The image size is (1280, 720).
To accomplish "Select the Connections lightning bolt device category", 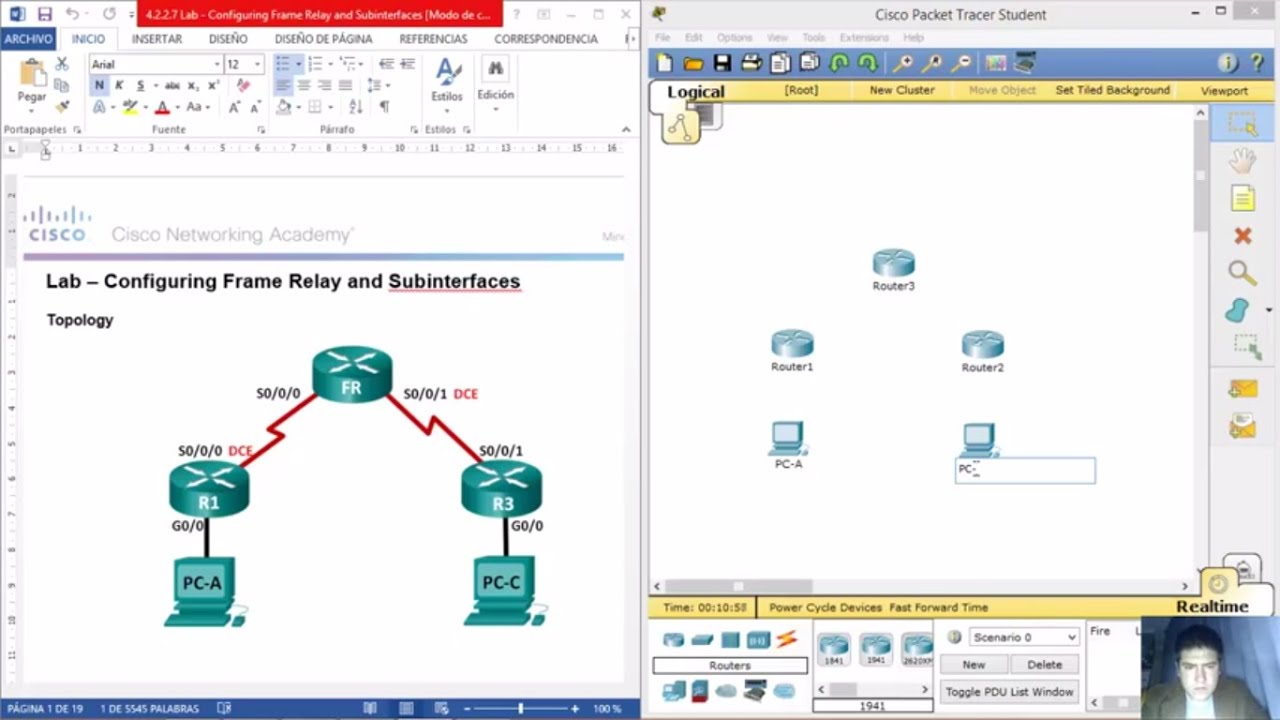I will pyautogui.click(x=787, y=639).
